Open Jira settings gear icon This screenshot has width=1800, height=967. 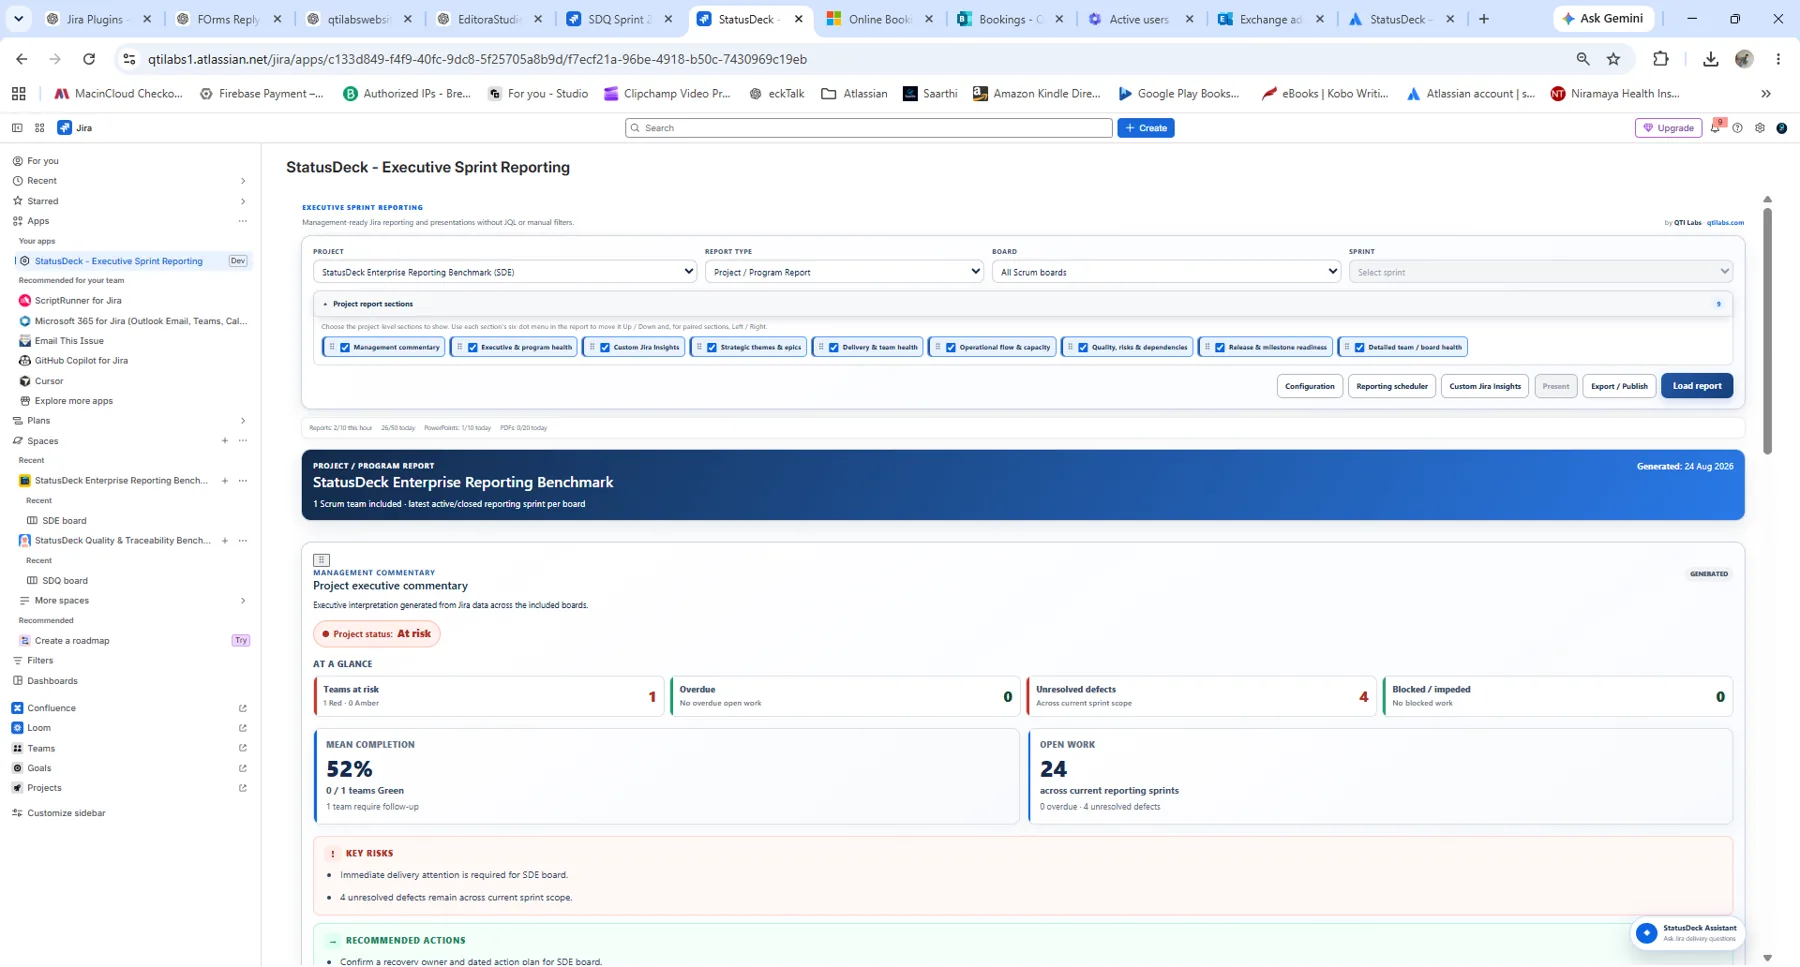pyautogui.click(x=1760, y=128)
